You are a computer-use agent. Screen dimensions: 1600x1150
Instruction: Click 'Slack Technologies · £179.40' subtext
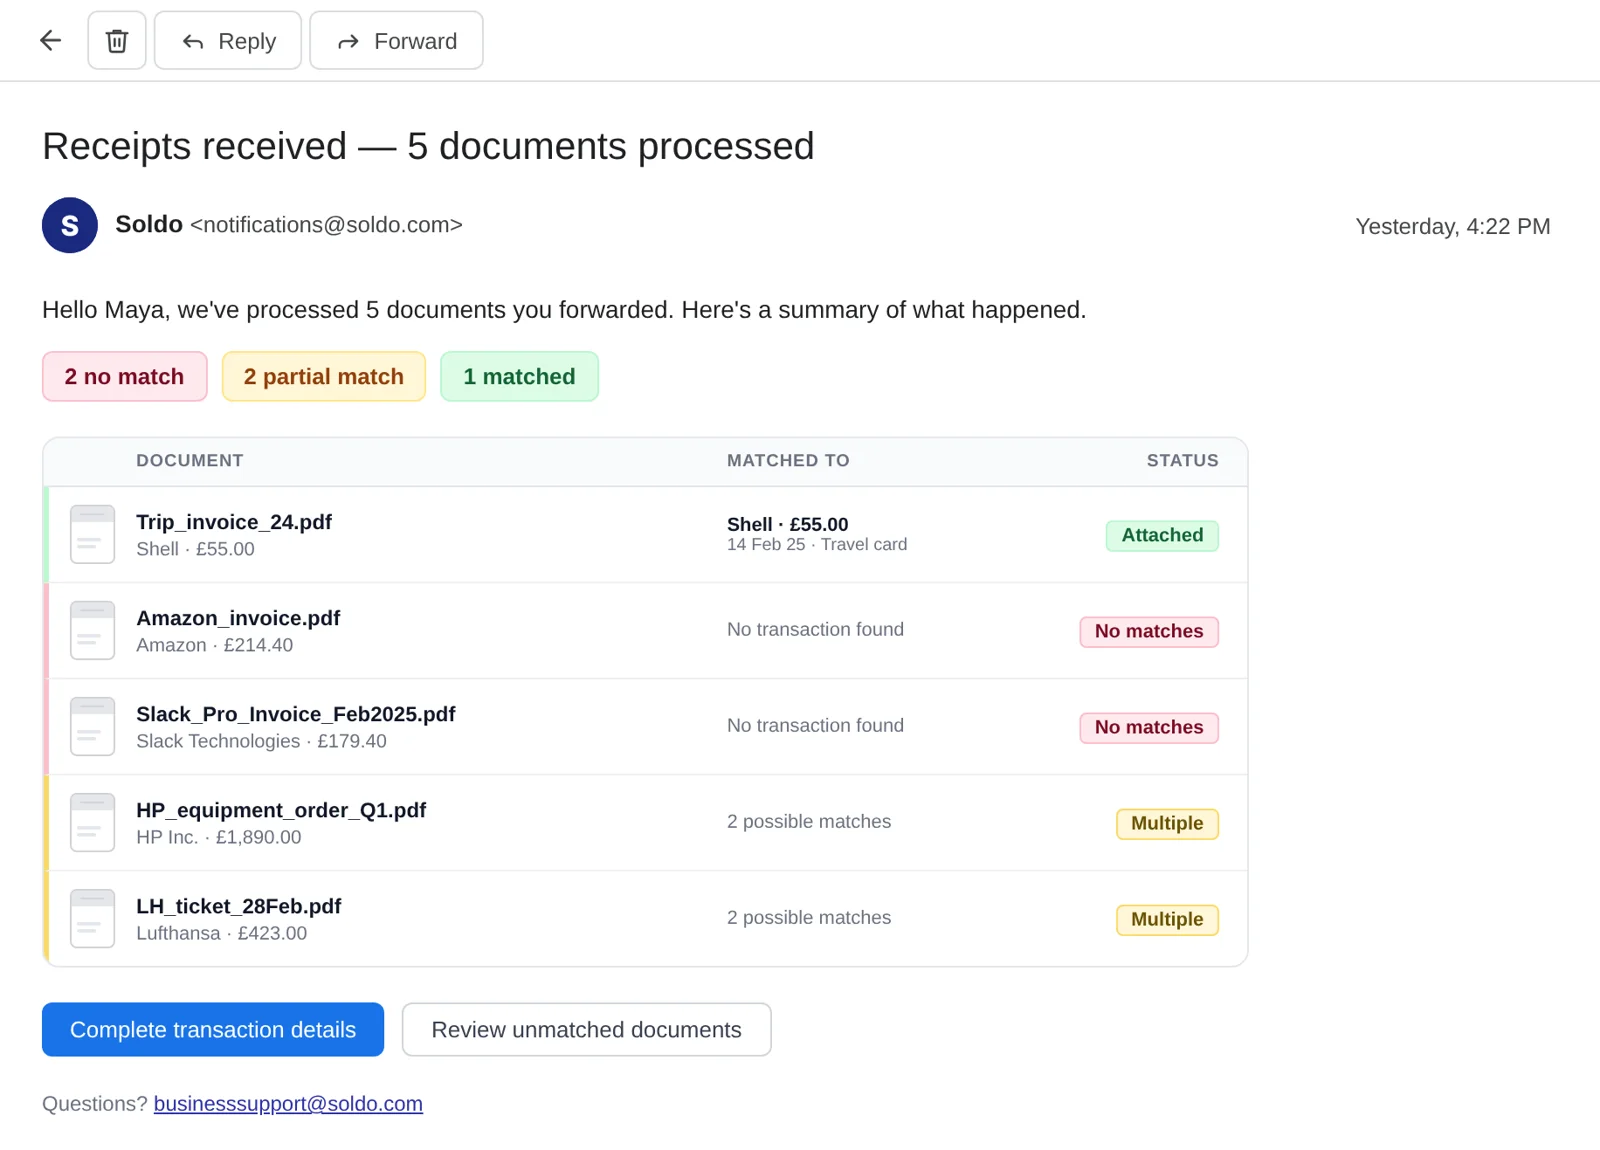(261, 741)
